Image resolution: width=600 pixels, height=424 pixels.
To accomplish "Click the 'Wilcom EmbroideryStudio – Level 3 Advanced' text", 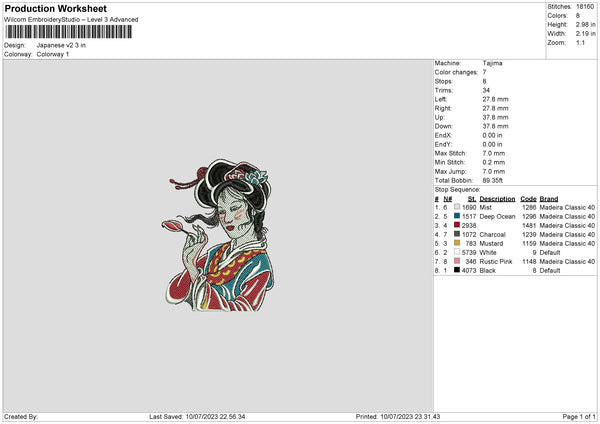I will pyautogui.click(x=71, y=20).
